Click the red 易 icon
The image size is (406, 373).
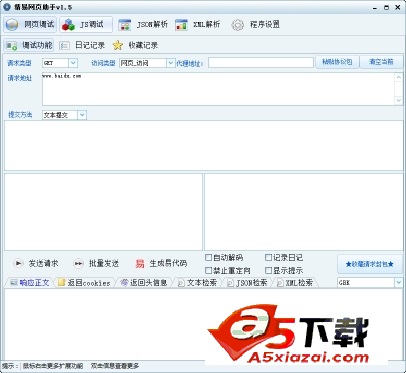coord(140,264)
